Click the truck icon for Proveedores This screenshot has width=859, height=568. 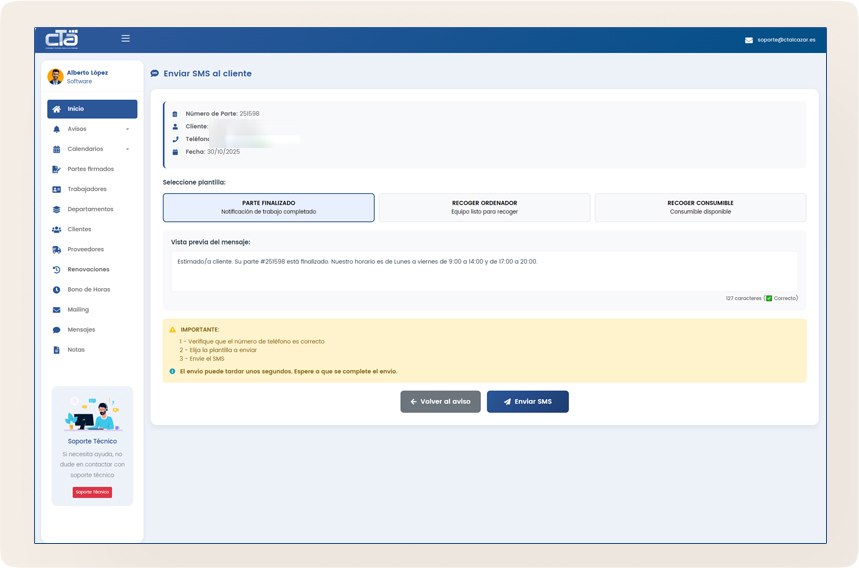coord(56,250)
